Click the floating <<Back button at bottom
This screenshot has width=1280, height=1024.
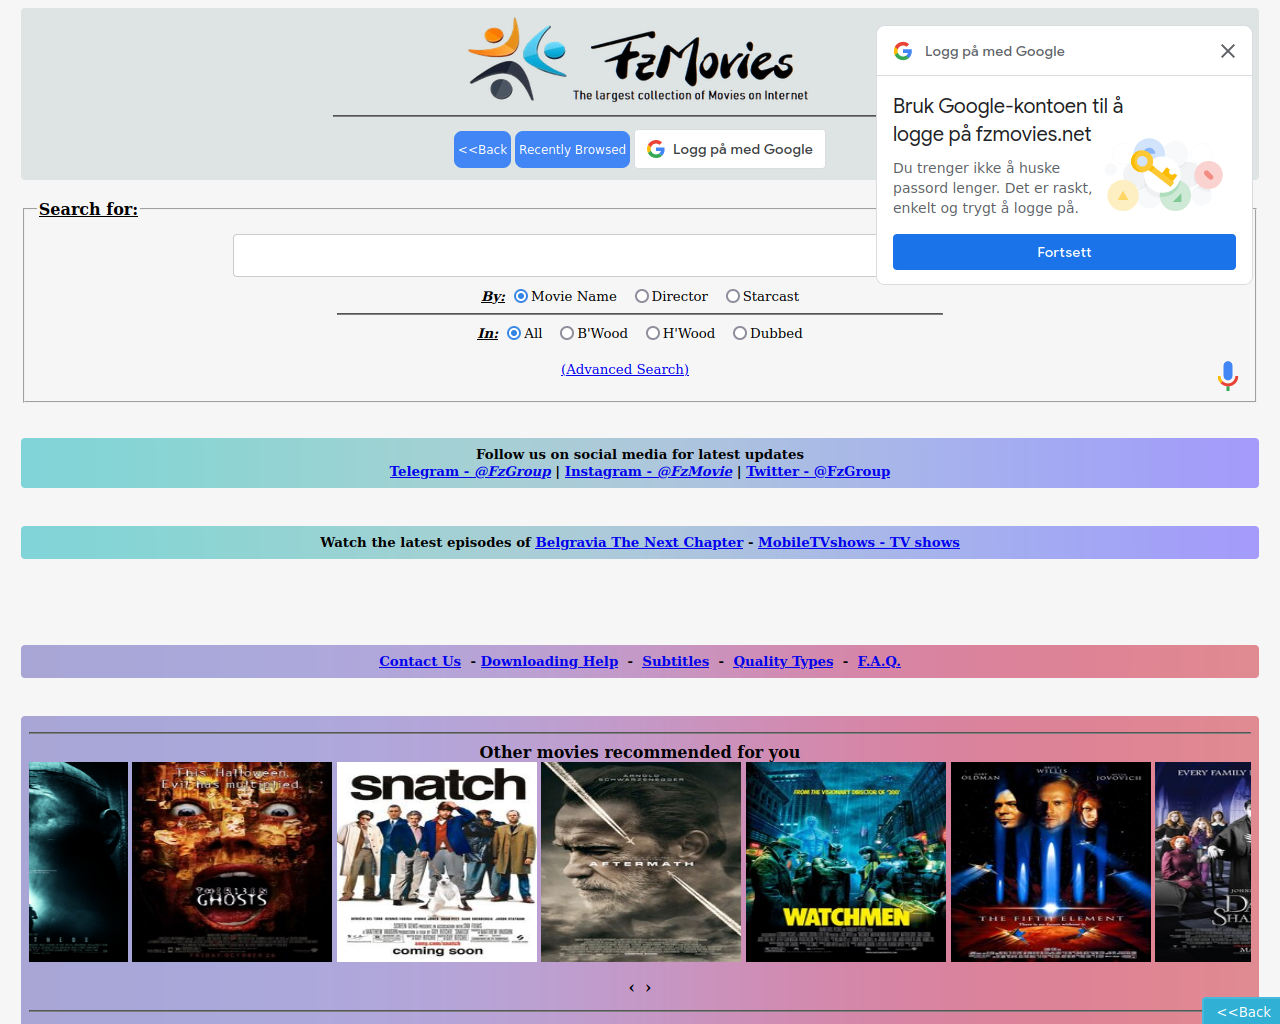click(x=1241, y=1011)
